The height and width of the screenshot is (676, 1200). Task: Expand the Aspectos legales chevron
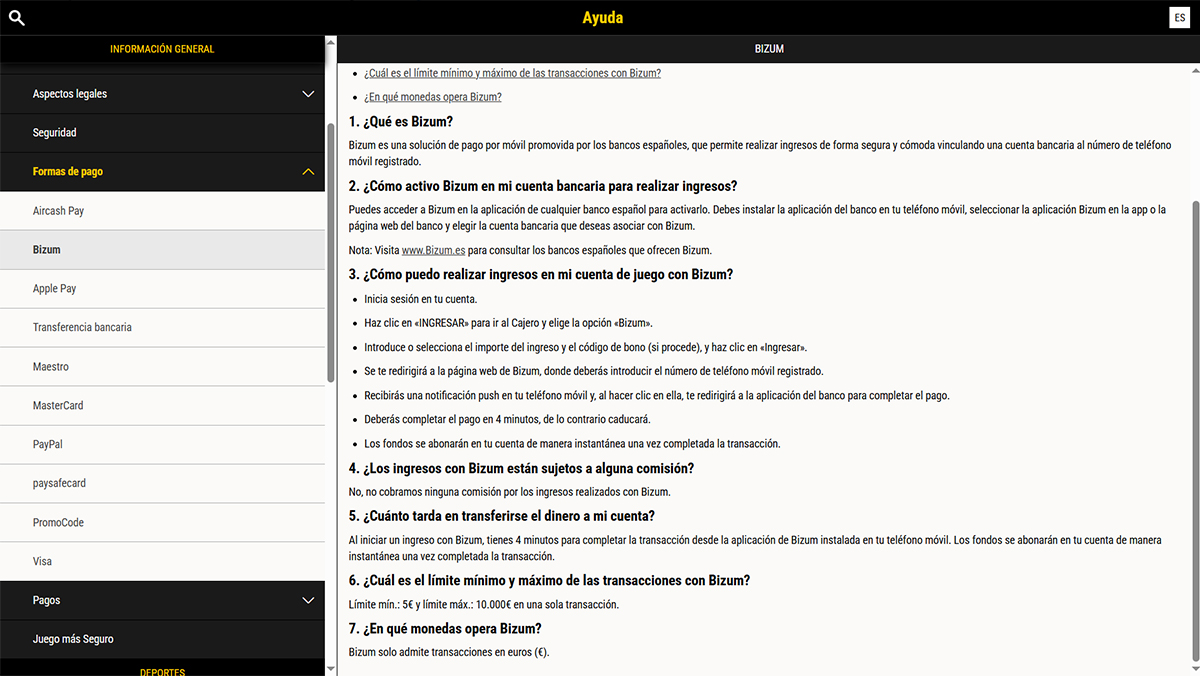point(308,94)
